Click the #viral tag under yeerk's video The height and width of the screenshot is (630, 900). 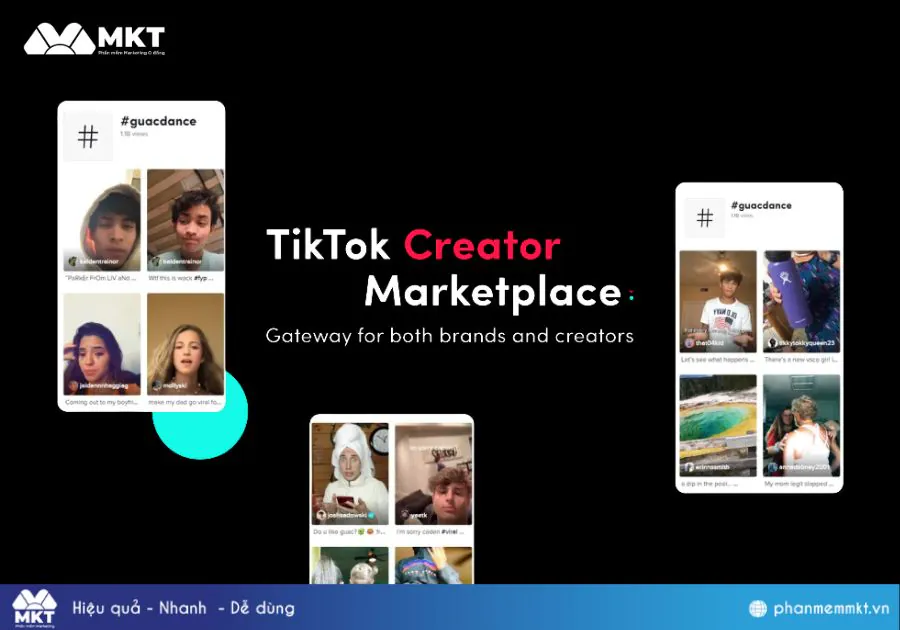click(448, 532)
